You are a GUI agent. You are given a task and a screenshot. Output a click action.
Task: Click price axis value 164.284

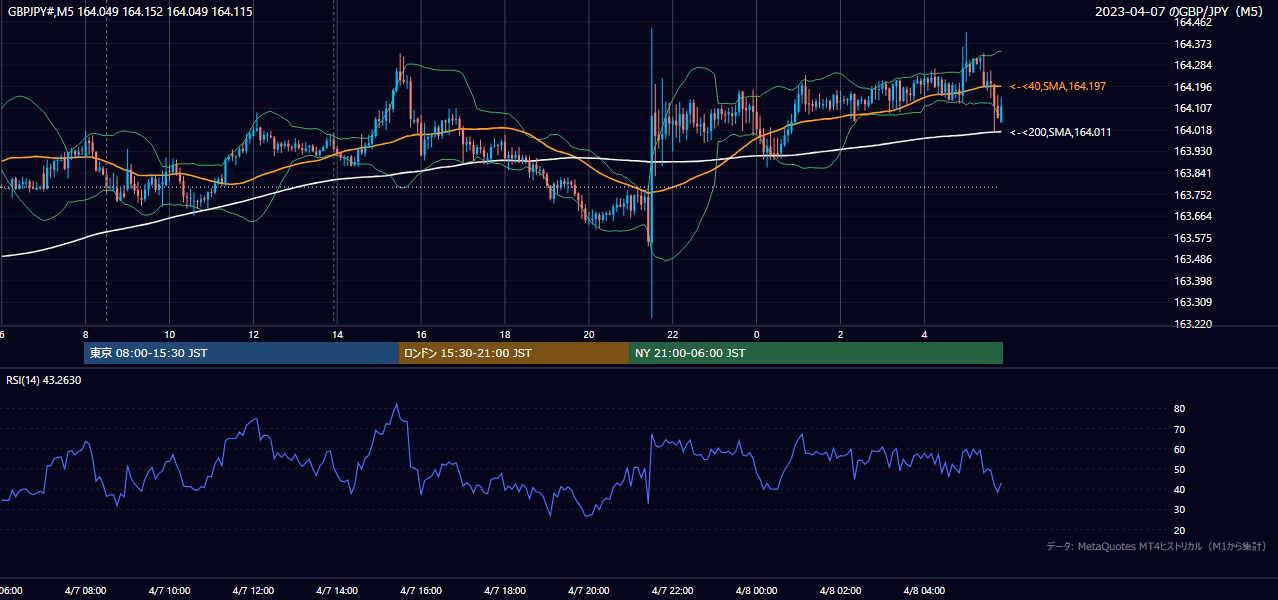(1193, 65)
